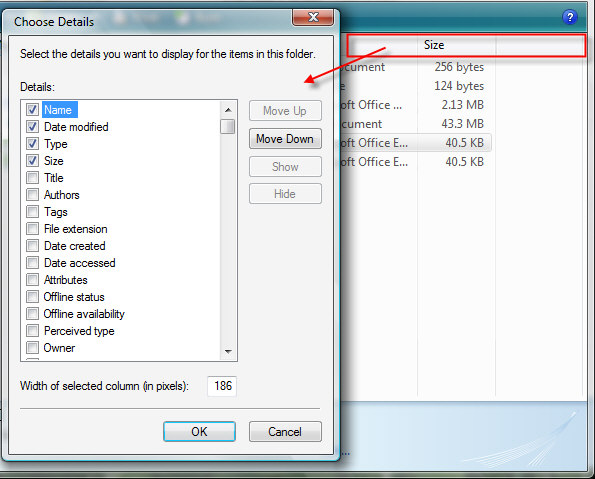Click the Move Down button
Screen dimensions: 595x479
tap(285, 139)
